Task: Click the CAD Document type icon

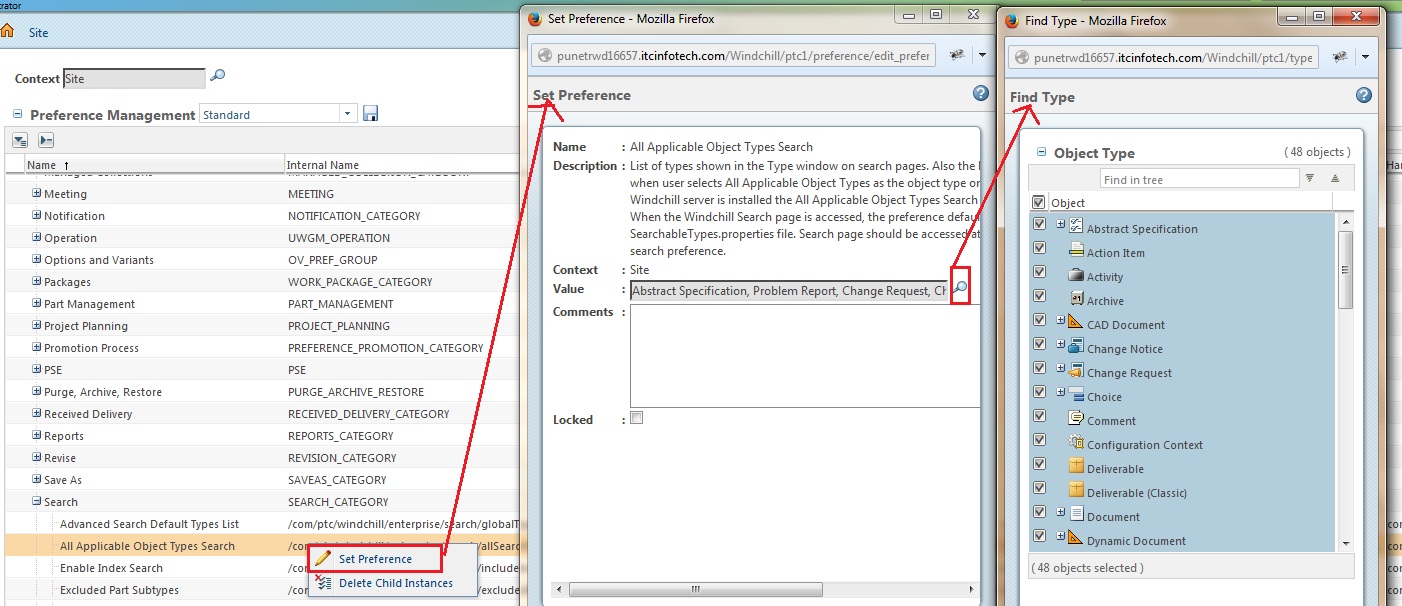Action: click(1076, 322)
